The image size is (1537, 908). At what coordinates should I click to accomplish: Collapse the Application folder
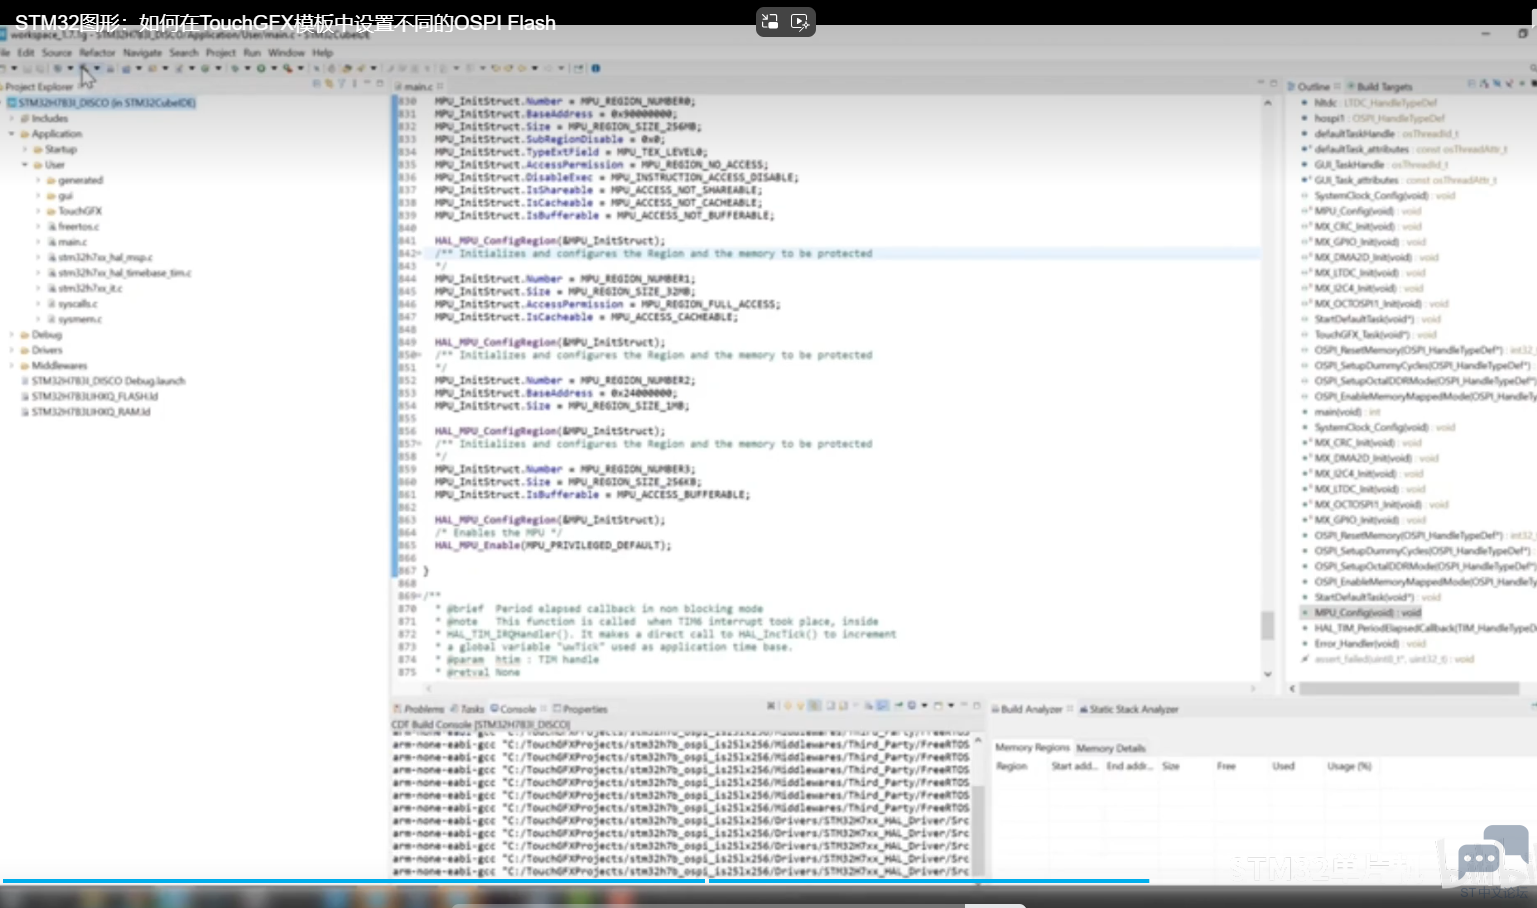click(12, 134)
